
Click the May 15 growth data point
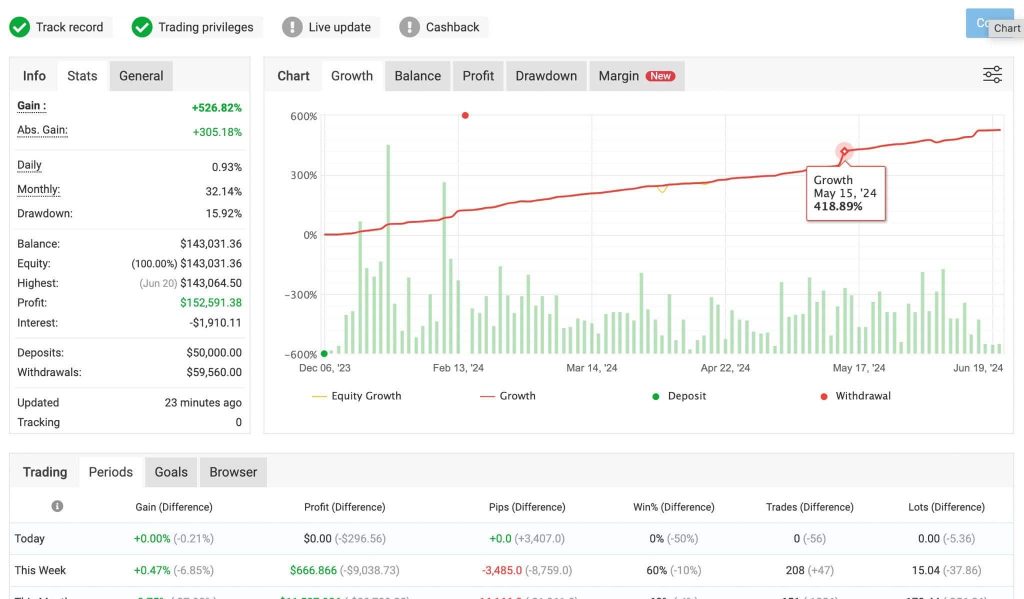[844, 152]
